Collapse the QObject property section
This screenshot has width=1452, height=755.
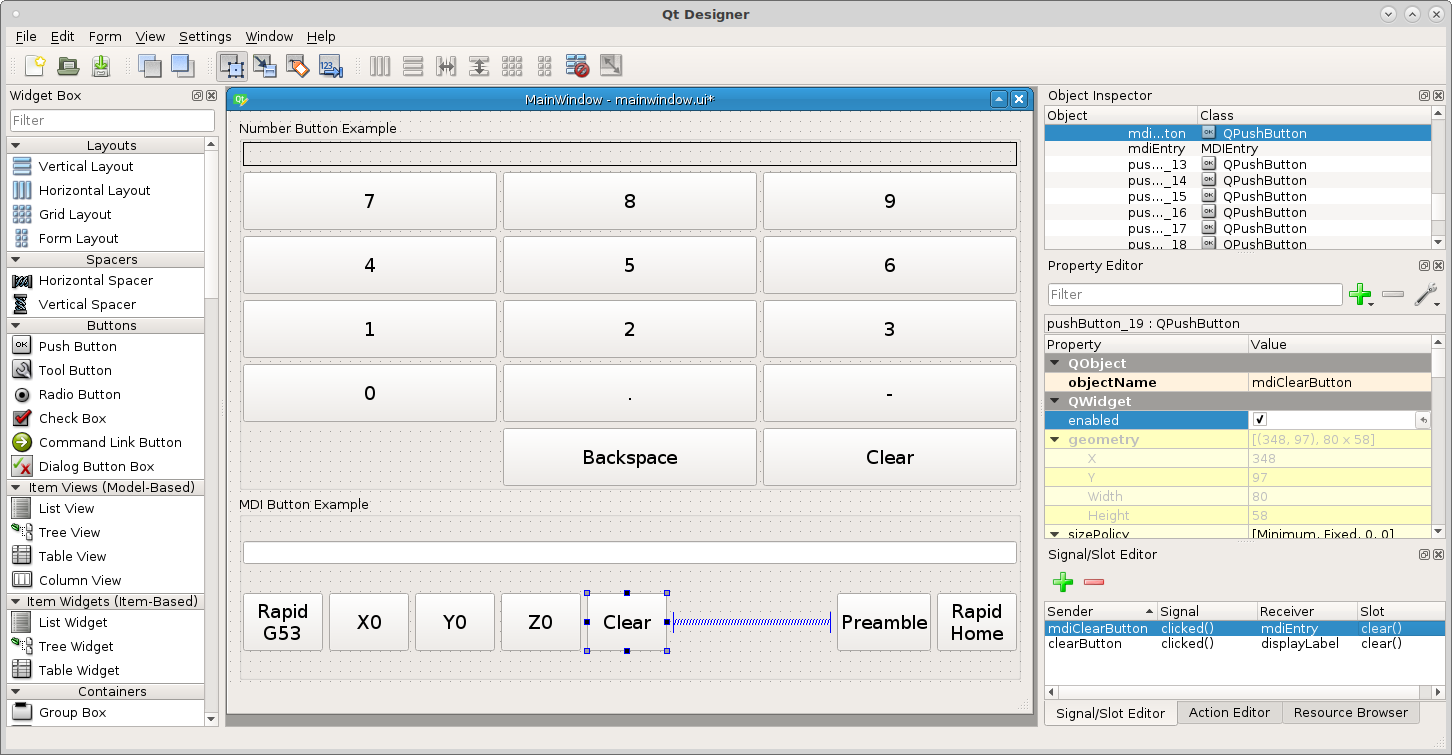pos(1054,363)
